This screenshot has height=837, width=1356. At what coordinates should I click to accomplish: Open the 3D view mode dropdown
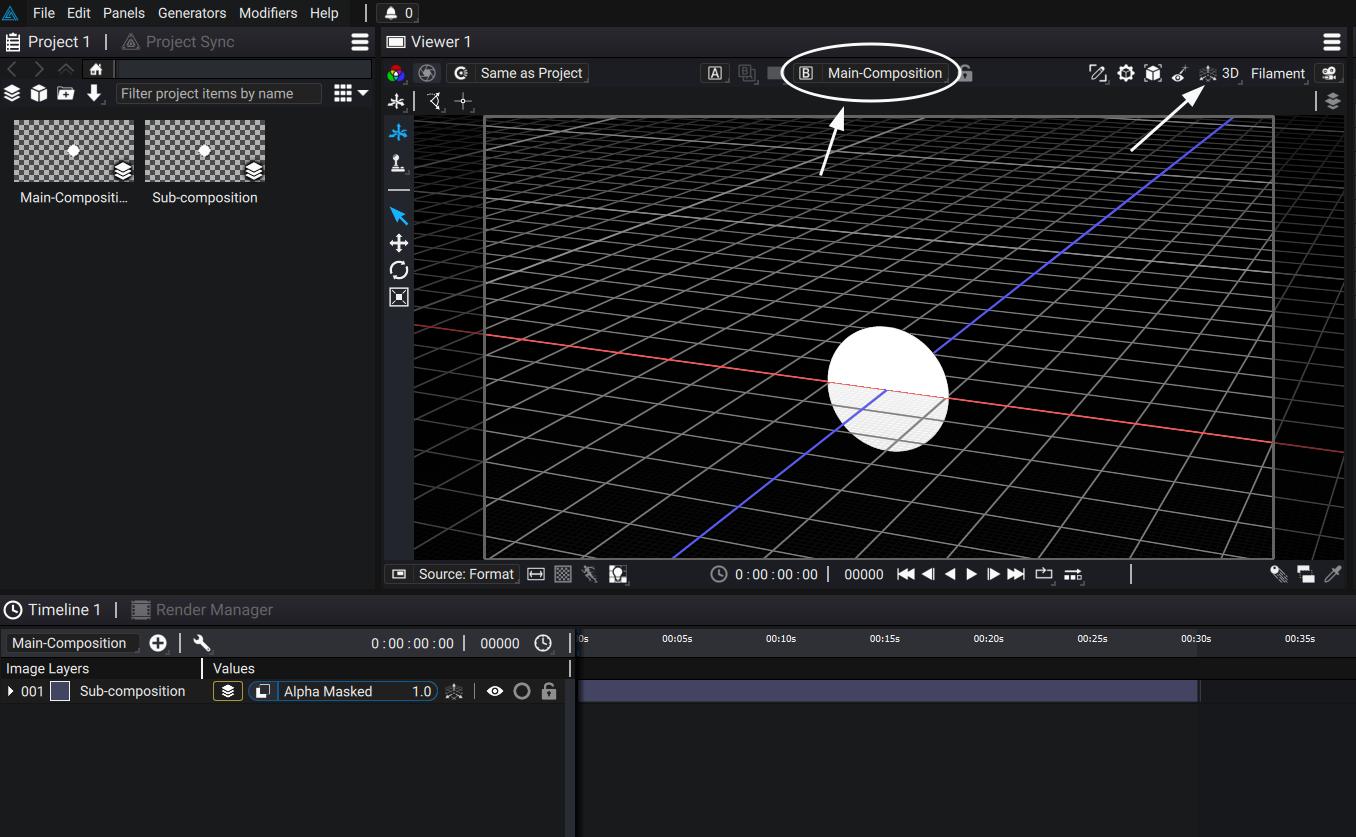click(x=1220, y=73)
